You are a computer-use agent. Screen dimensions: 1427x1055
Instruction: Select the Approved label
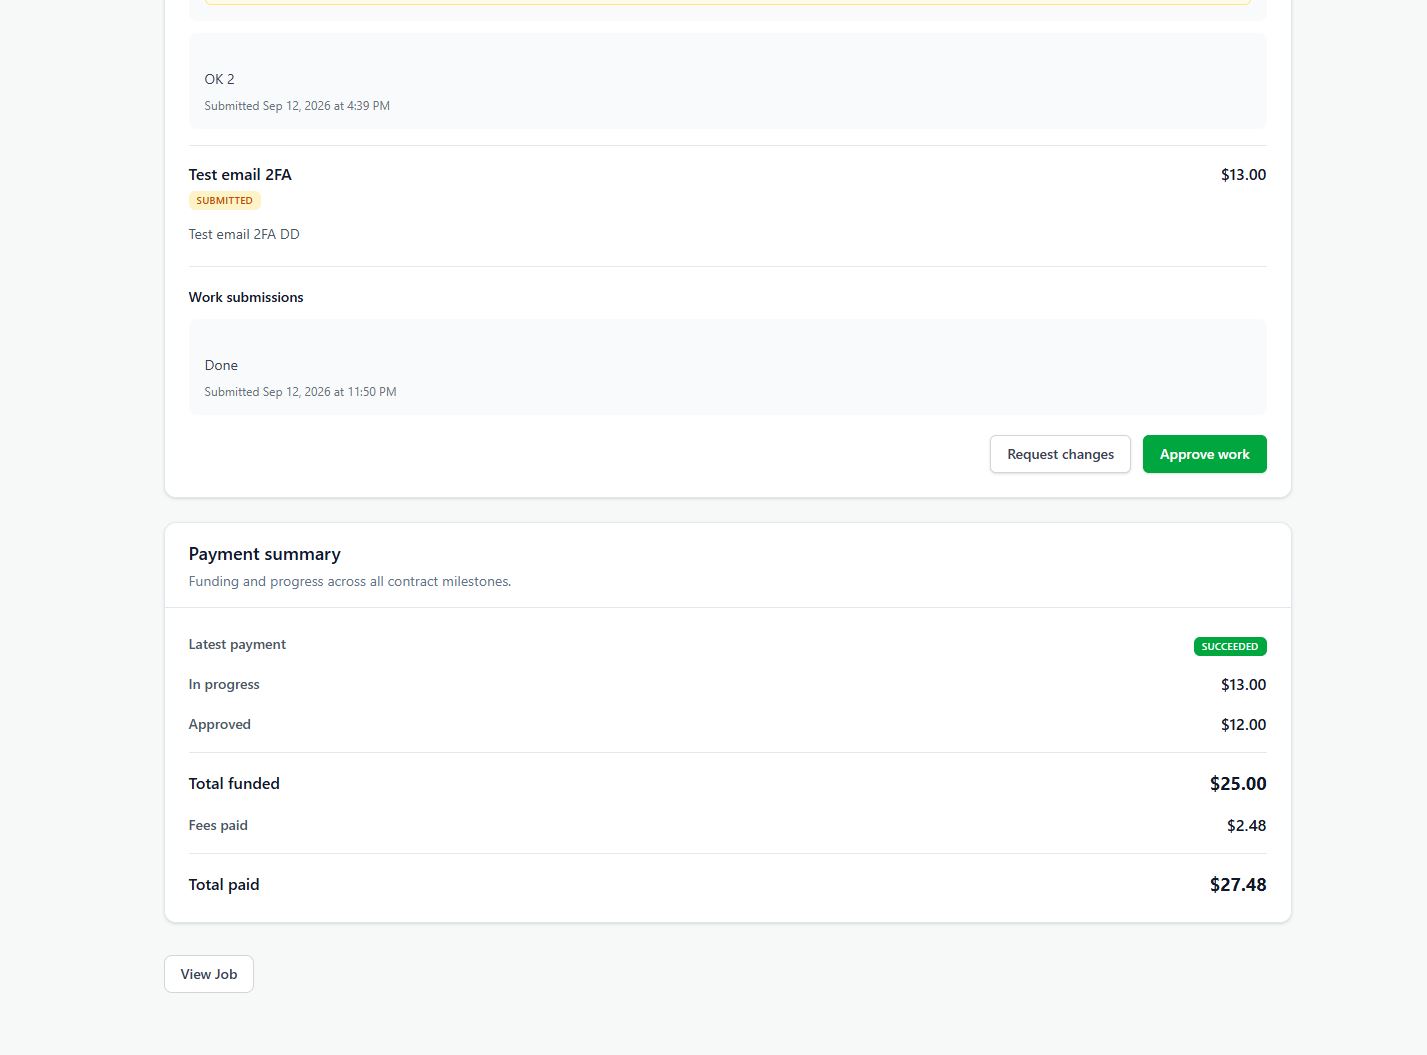click(x=219, y=724)
